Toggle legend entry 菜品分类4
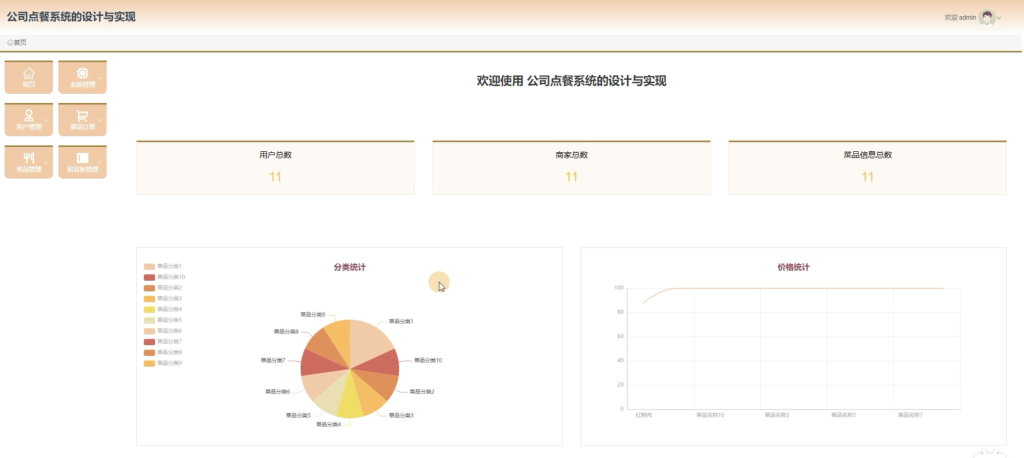 point(163,309)
